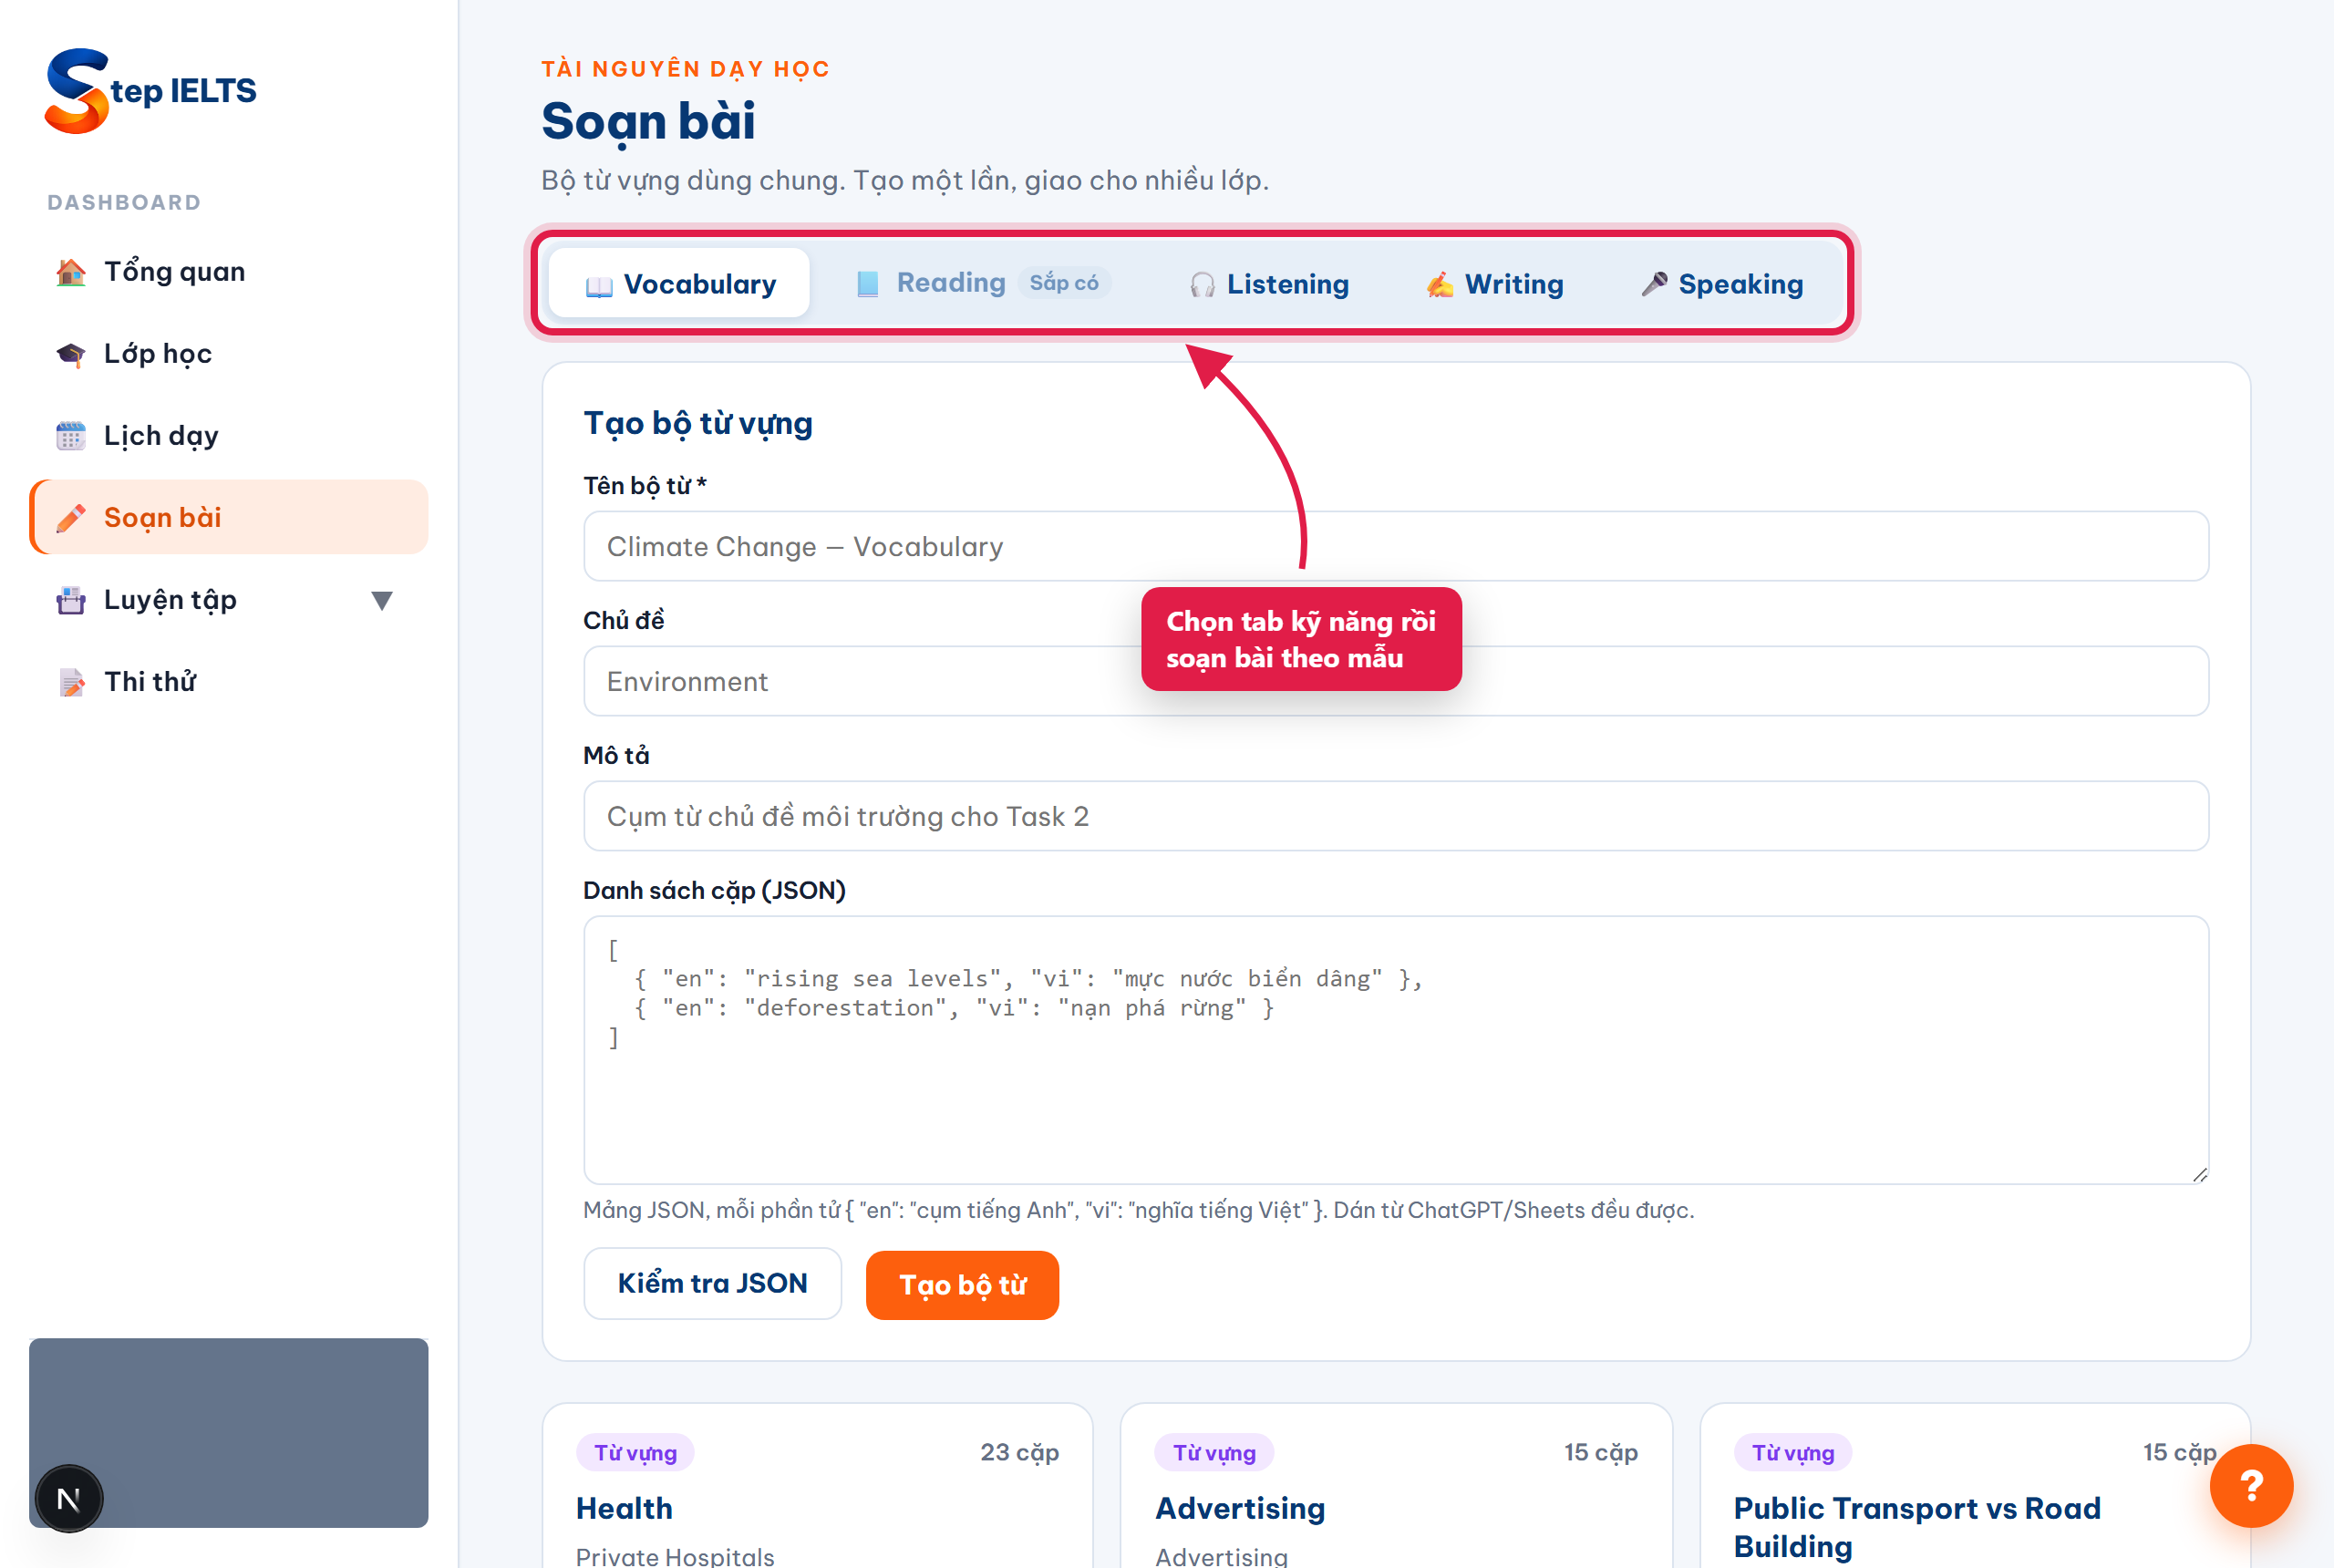Screen dimensions: 2334x1568
Task: Switch to the Speaking tab
Action: (1722, 284)
